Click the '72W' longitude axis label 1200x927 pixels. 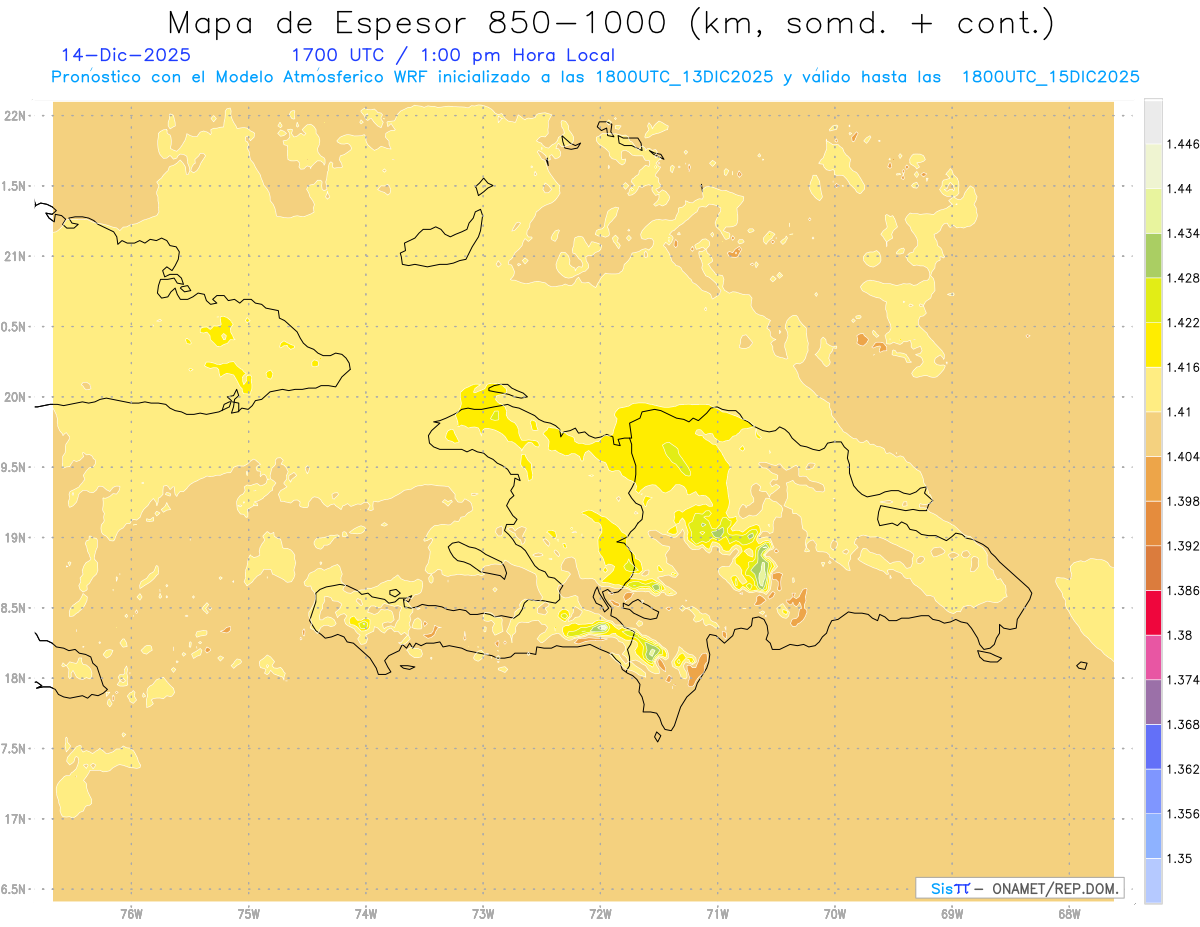tap(600, 915)
